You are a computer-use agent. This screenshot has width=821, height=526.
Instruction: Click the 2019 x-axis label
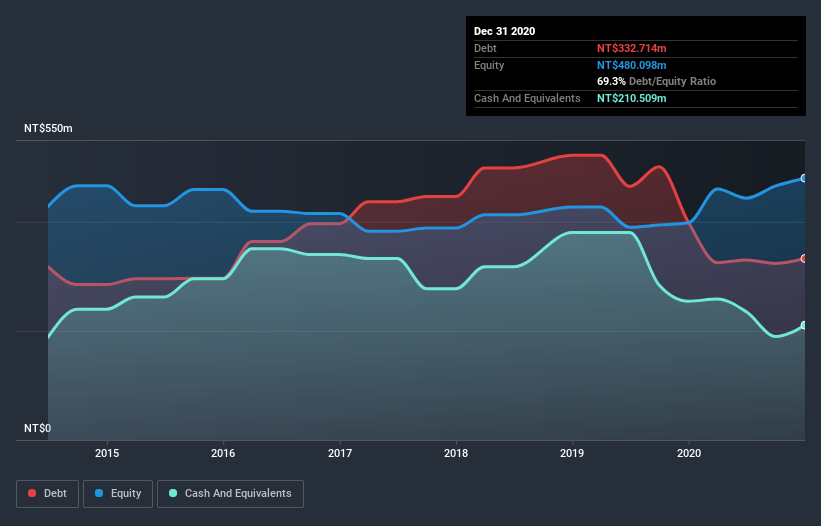coord(572,453)
